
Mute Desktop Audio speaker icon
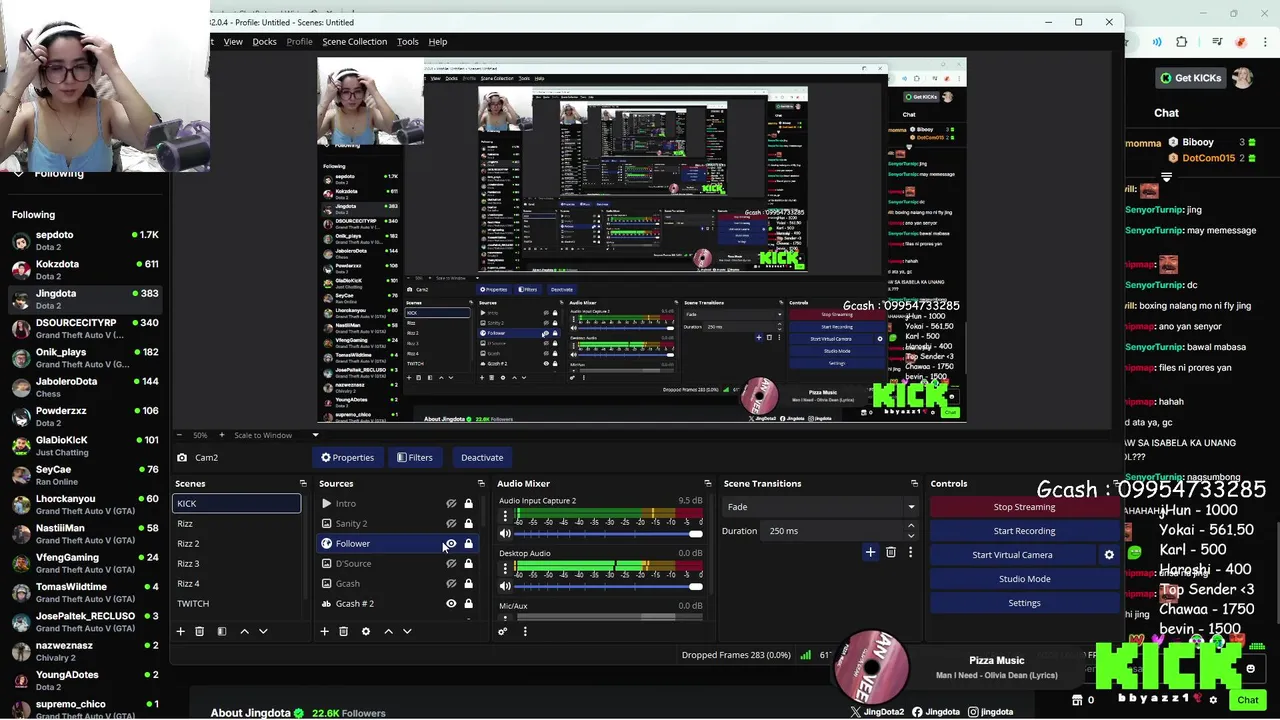click(x=505, y=586)
